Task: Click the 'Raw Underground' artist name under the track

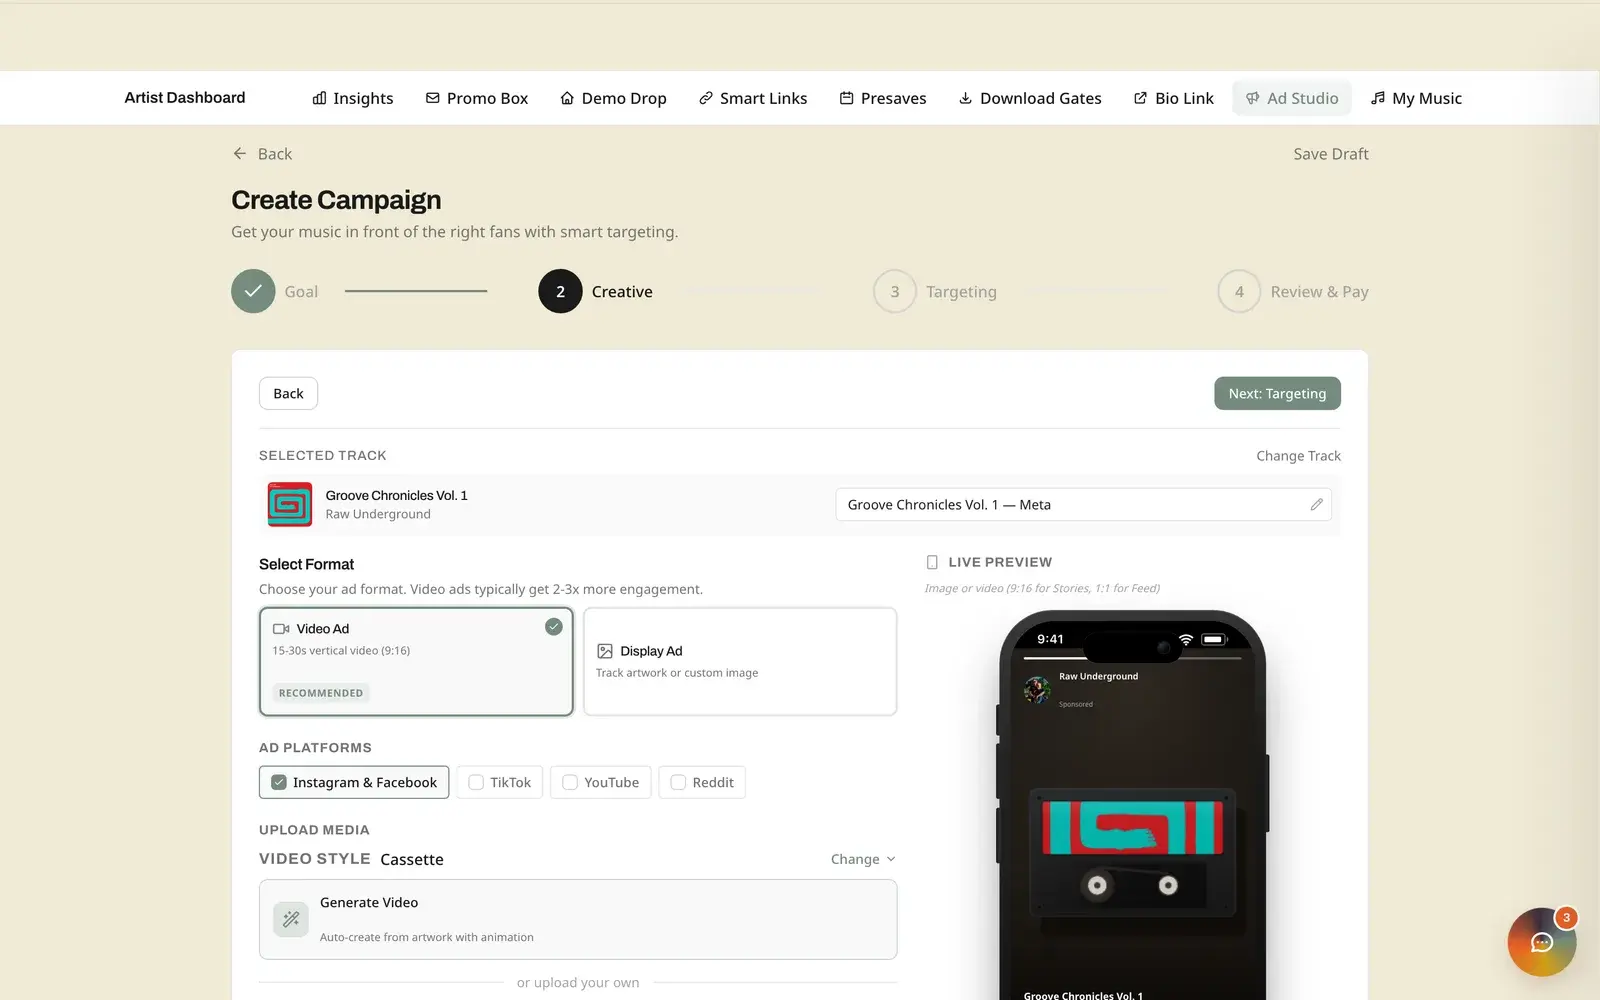Action: click(378, 514)
